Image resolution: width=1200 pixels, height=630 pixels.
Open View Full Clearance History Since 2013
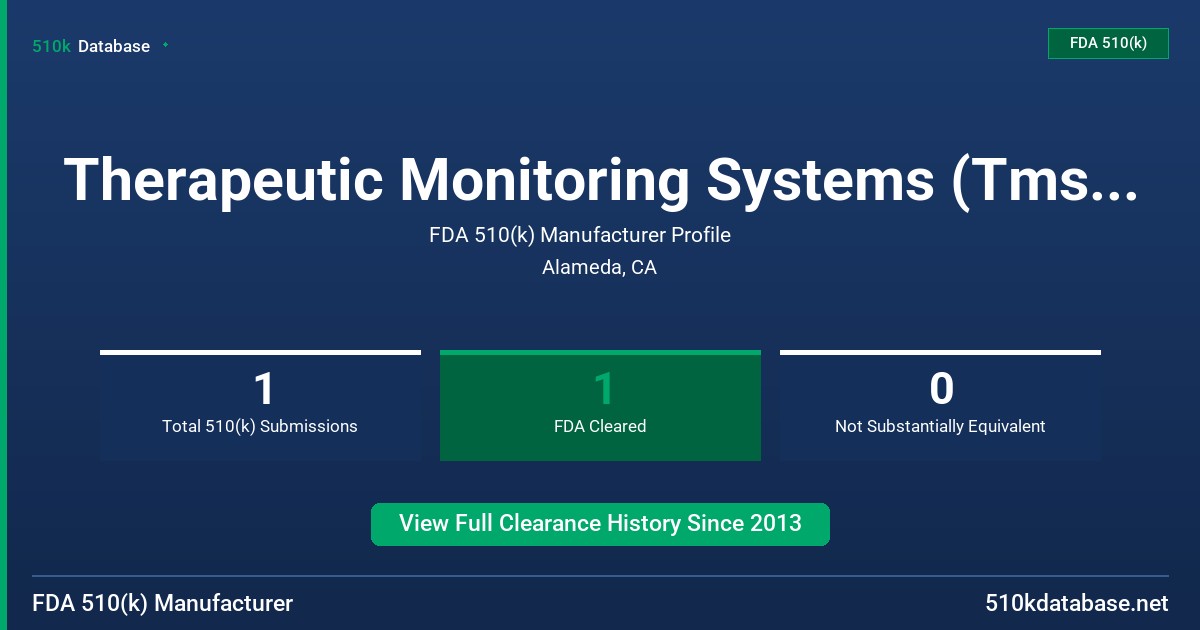pos(600,524)
